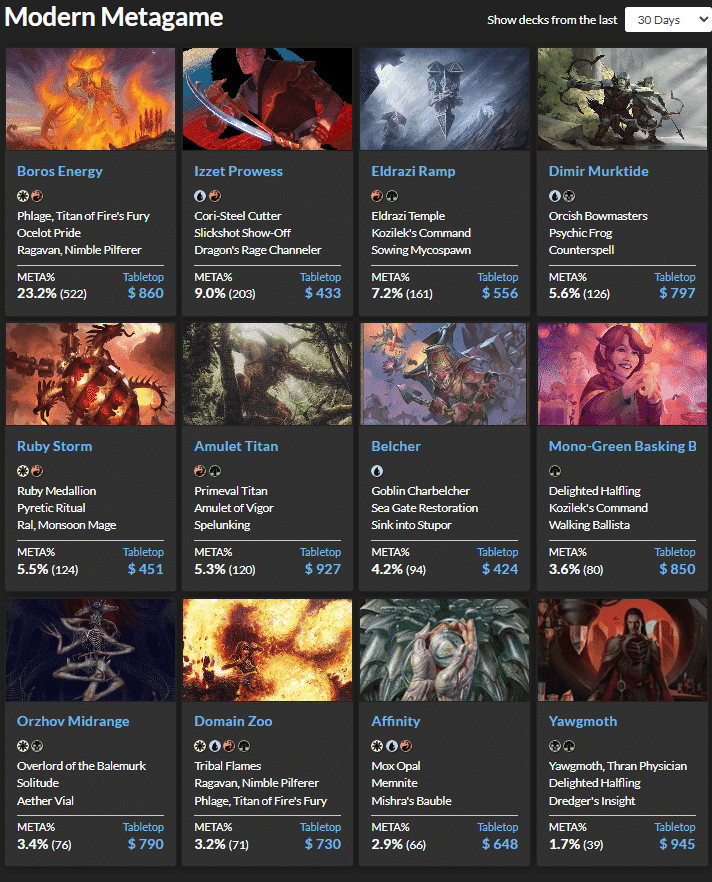Click the green mana icon under Mono-Green Basking
The width and height of the screenshot is (712, 882).
(x=555, y=471)
